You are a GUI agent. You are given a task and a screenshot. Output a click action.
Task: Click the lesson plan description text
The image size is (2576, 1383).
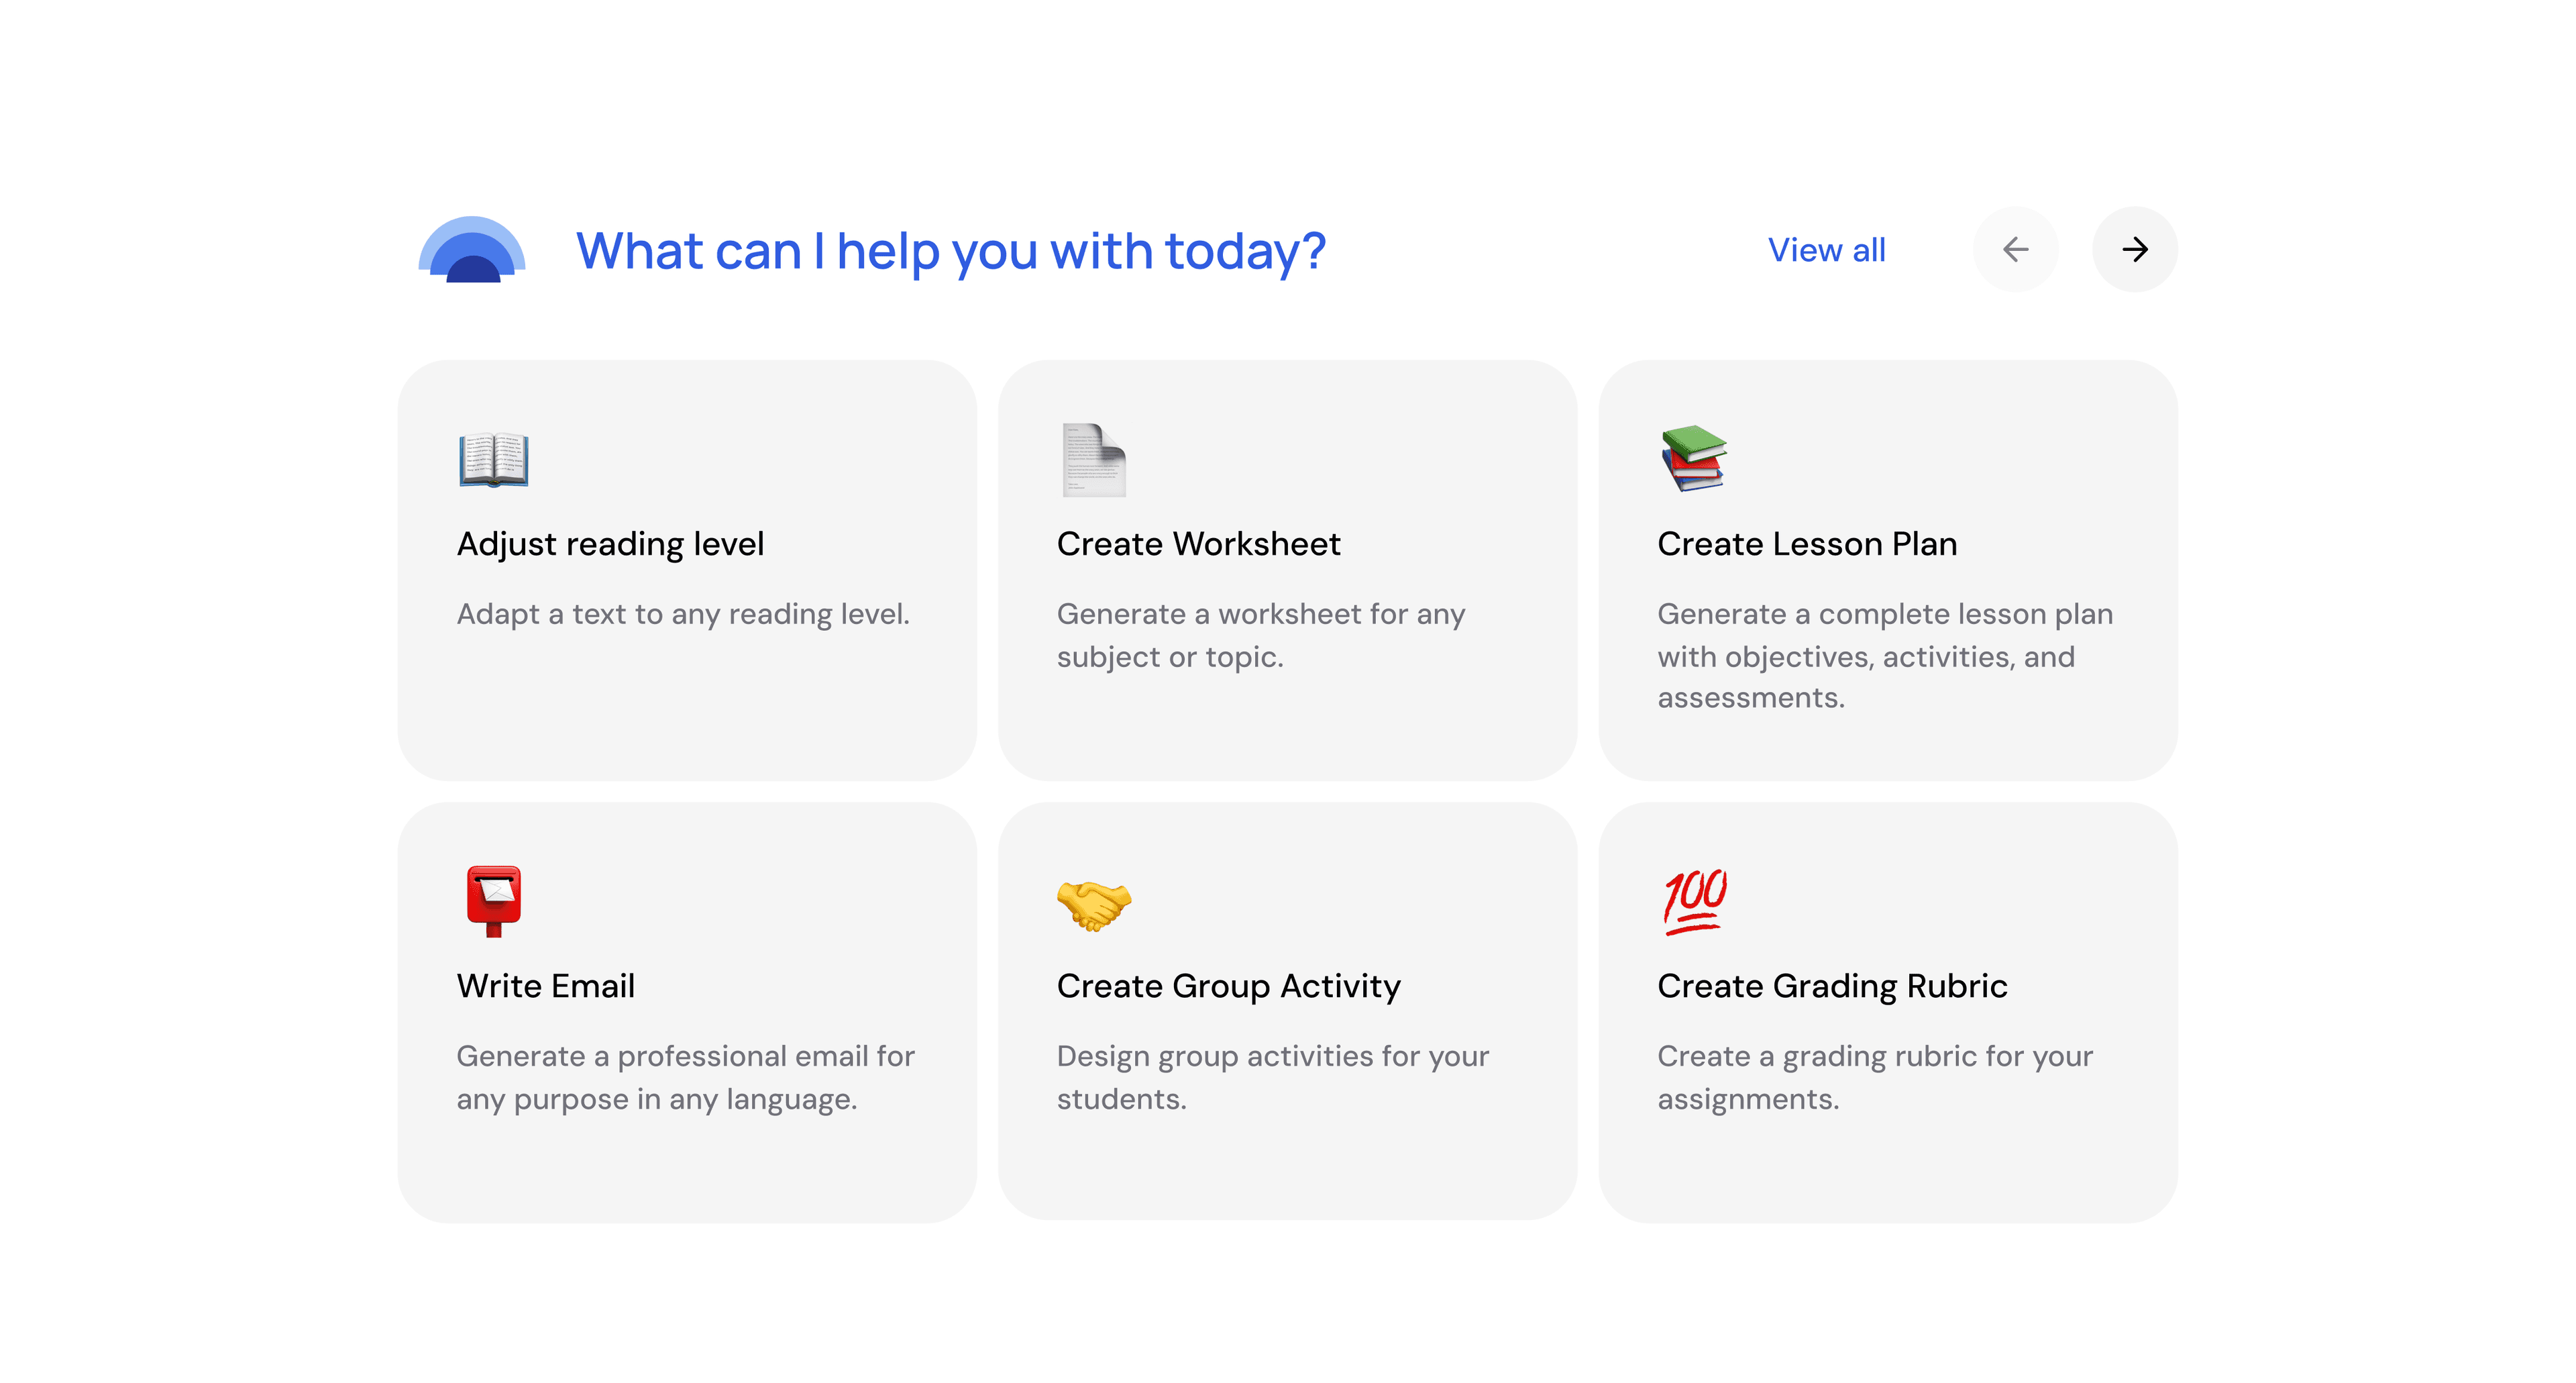1884,656
